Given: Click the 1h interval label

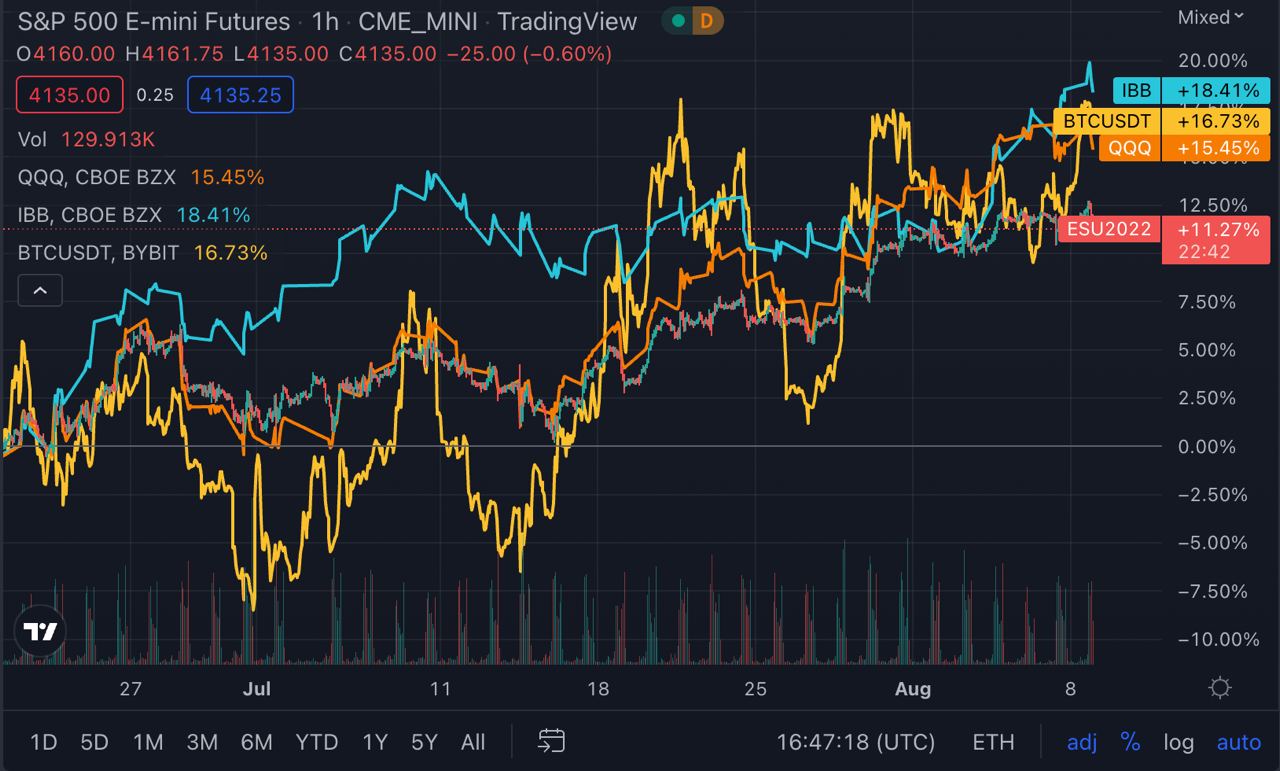Looking at the screenshot, I should click(x=325, y=21).
